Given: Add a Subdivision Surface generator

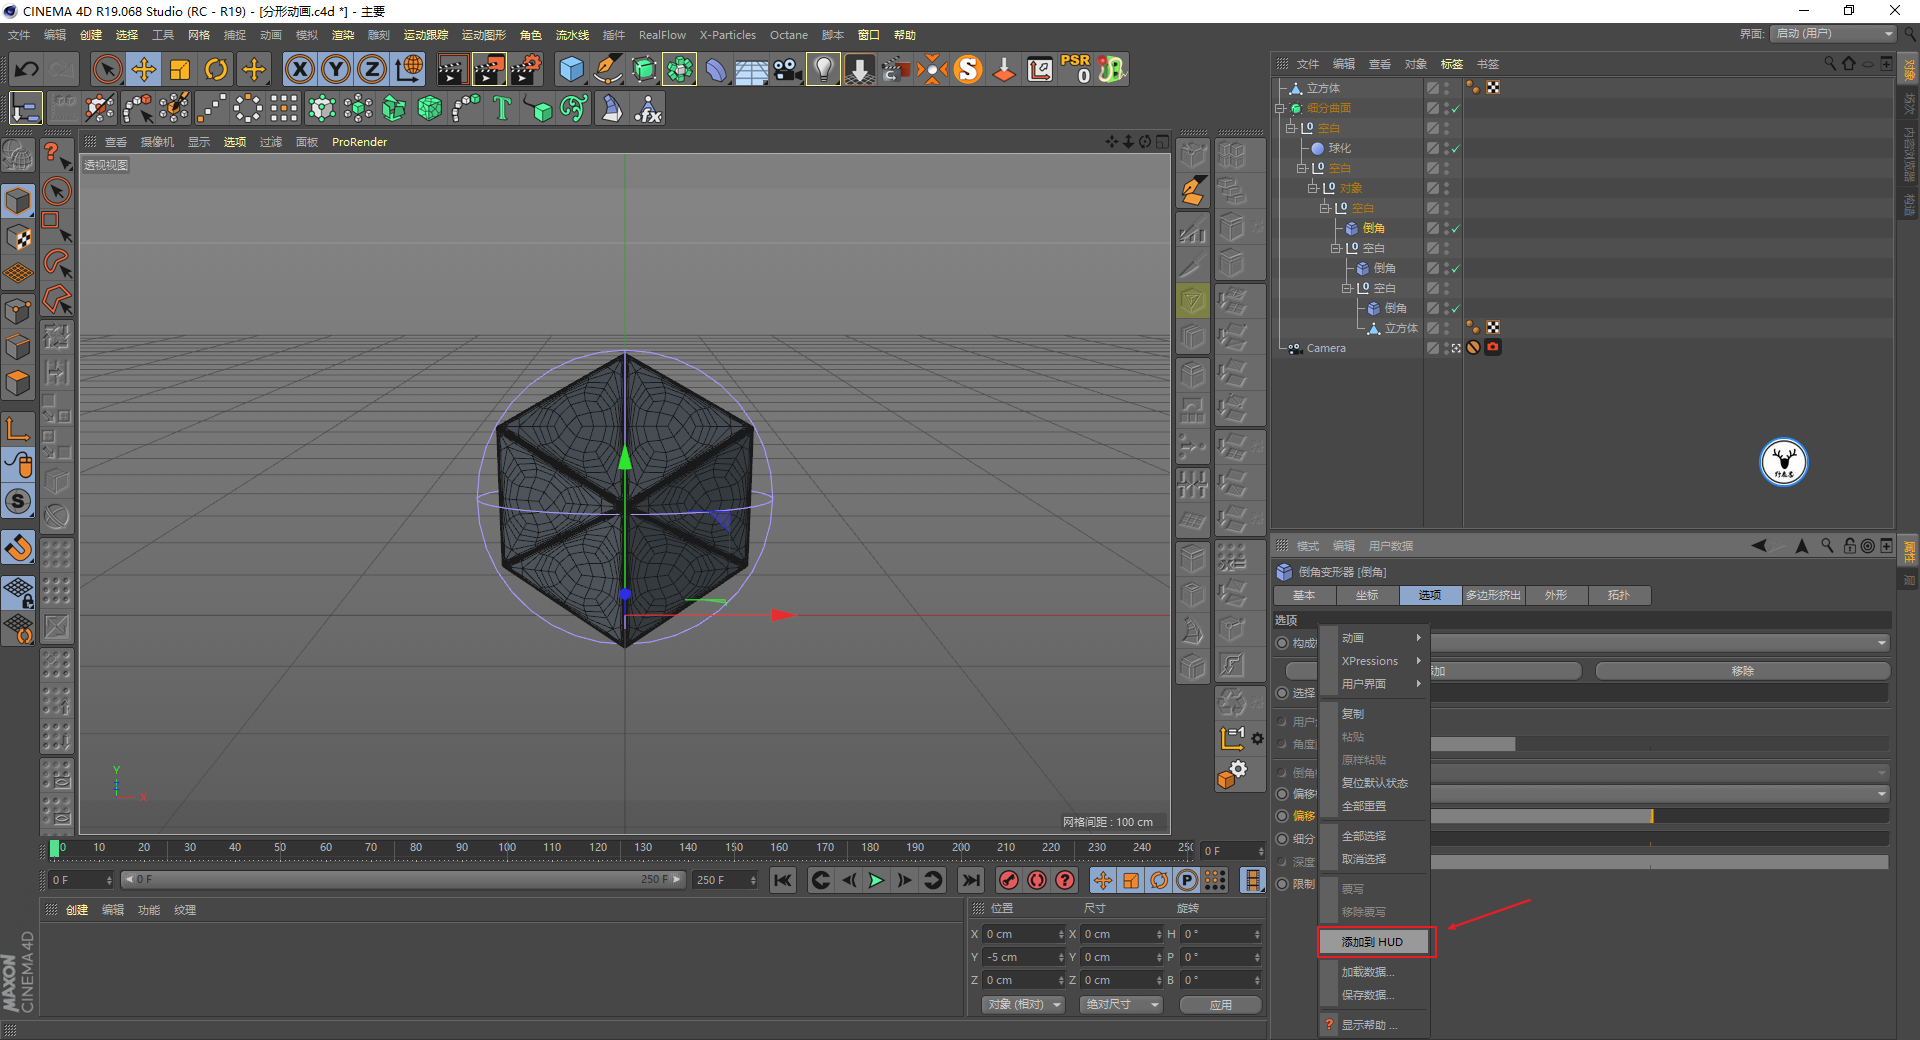Looking at the screenshot, I should (644, 69).
